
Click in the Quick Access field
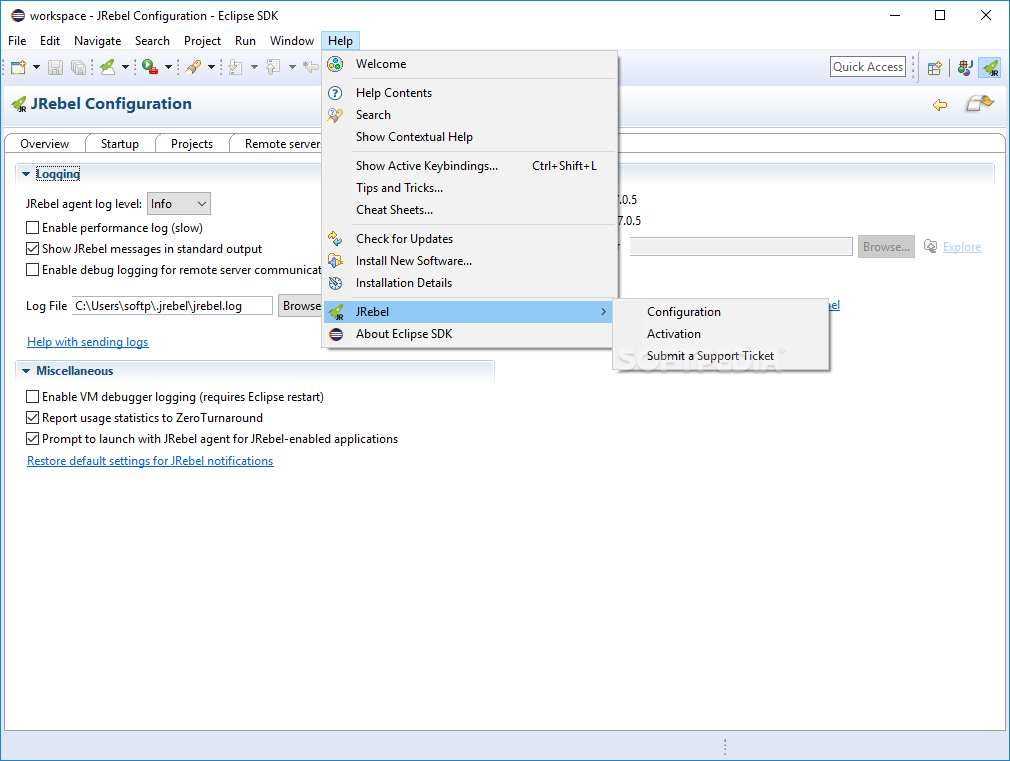(868, 67)
